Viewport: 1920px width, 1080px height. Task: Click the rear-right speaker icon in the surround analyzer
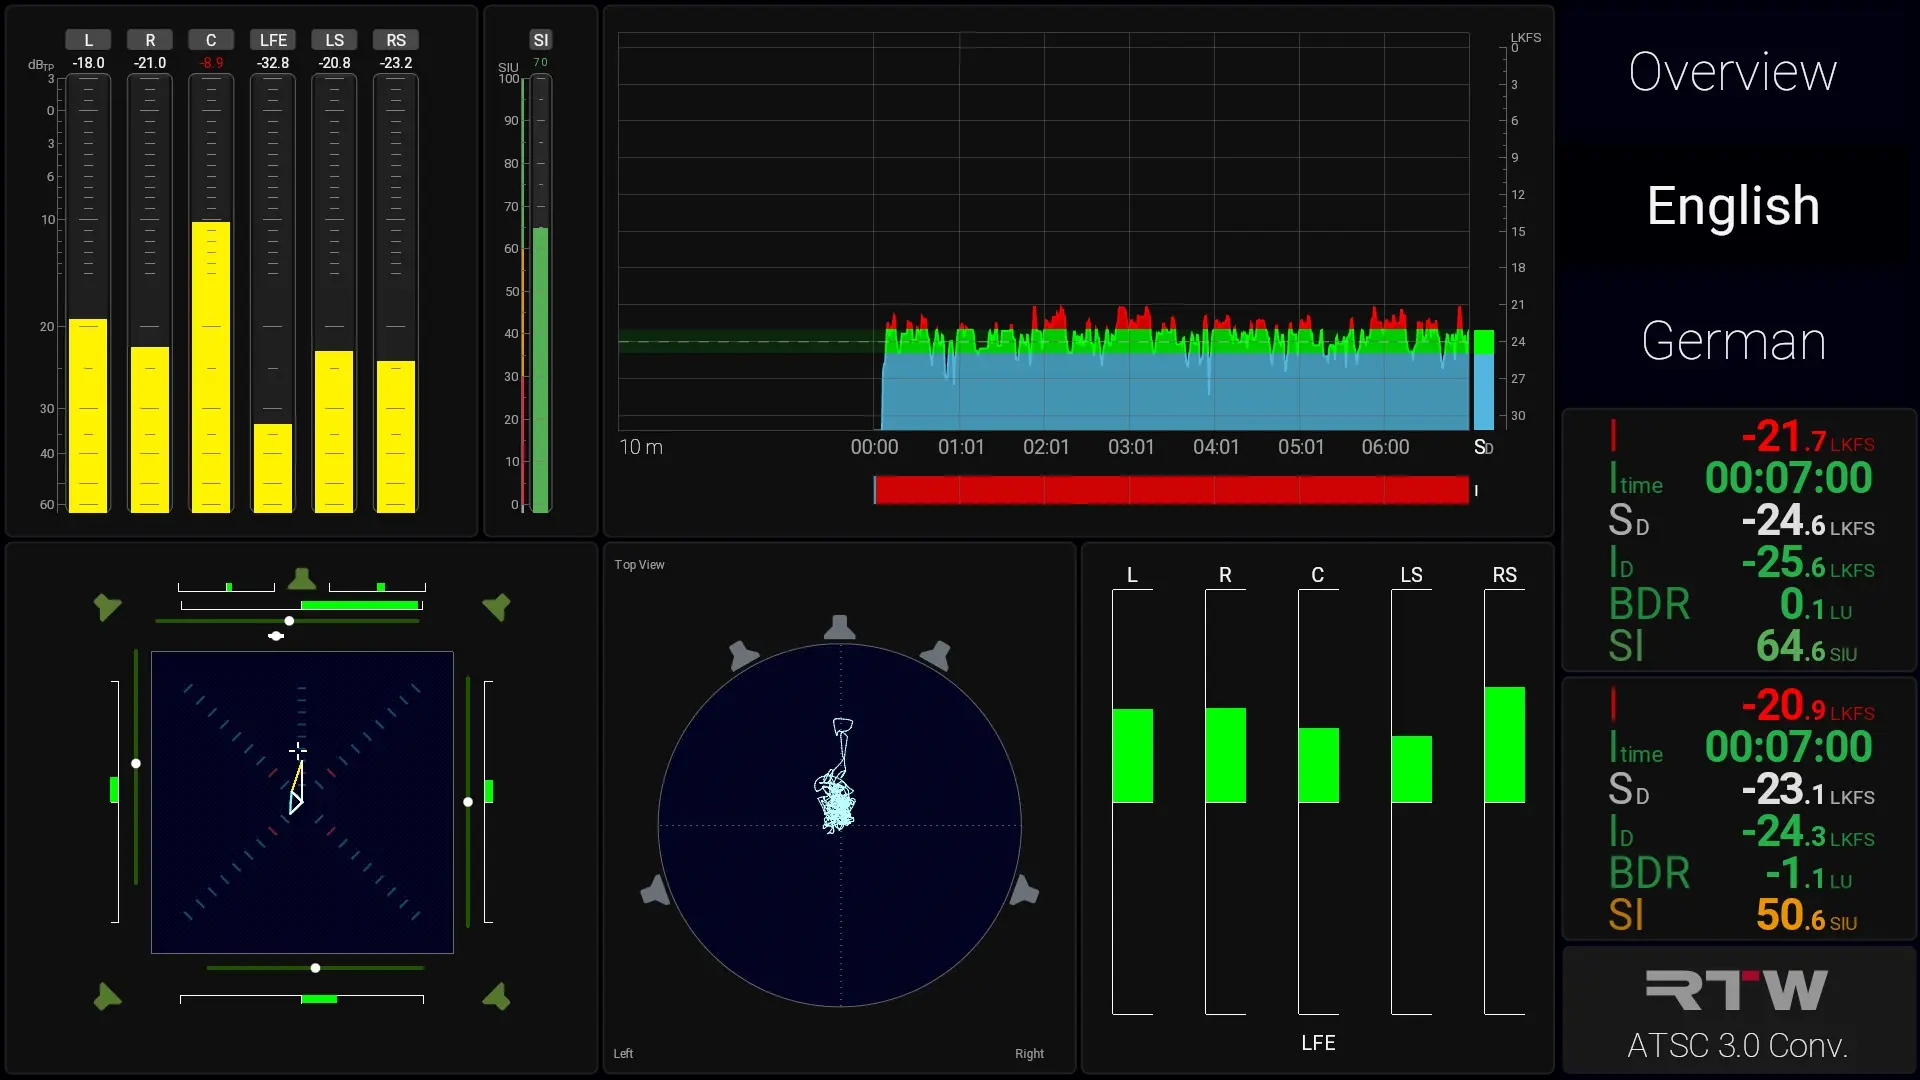[x=496, y=997]
